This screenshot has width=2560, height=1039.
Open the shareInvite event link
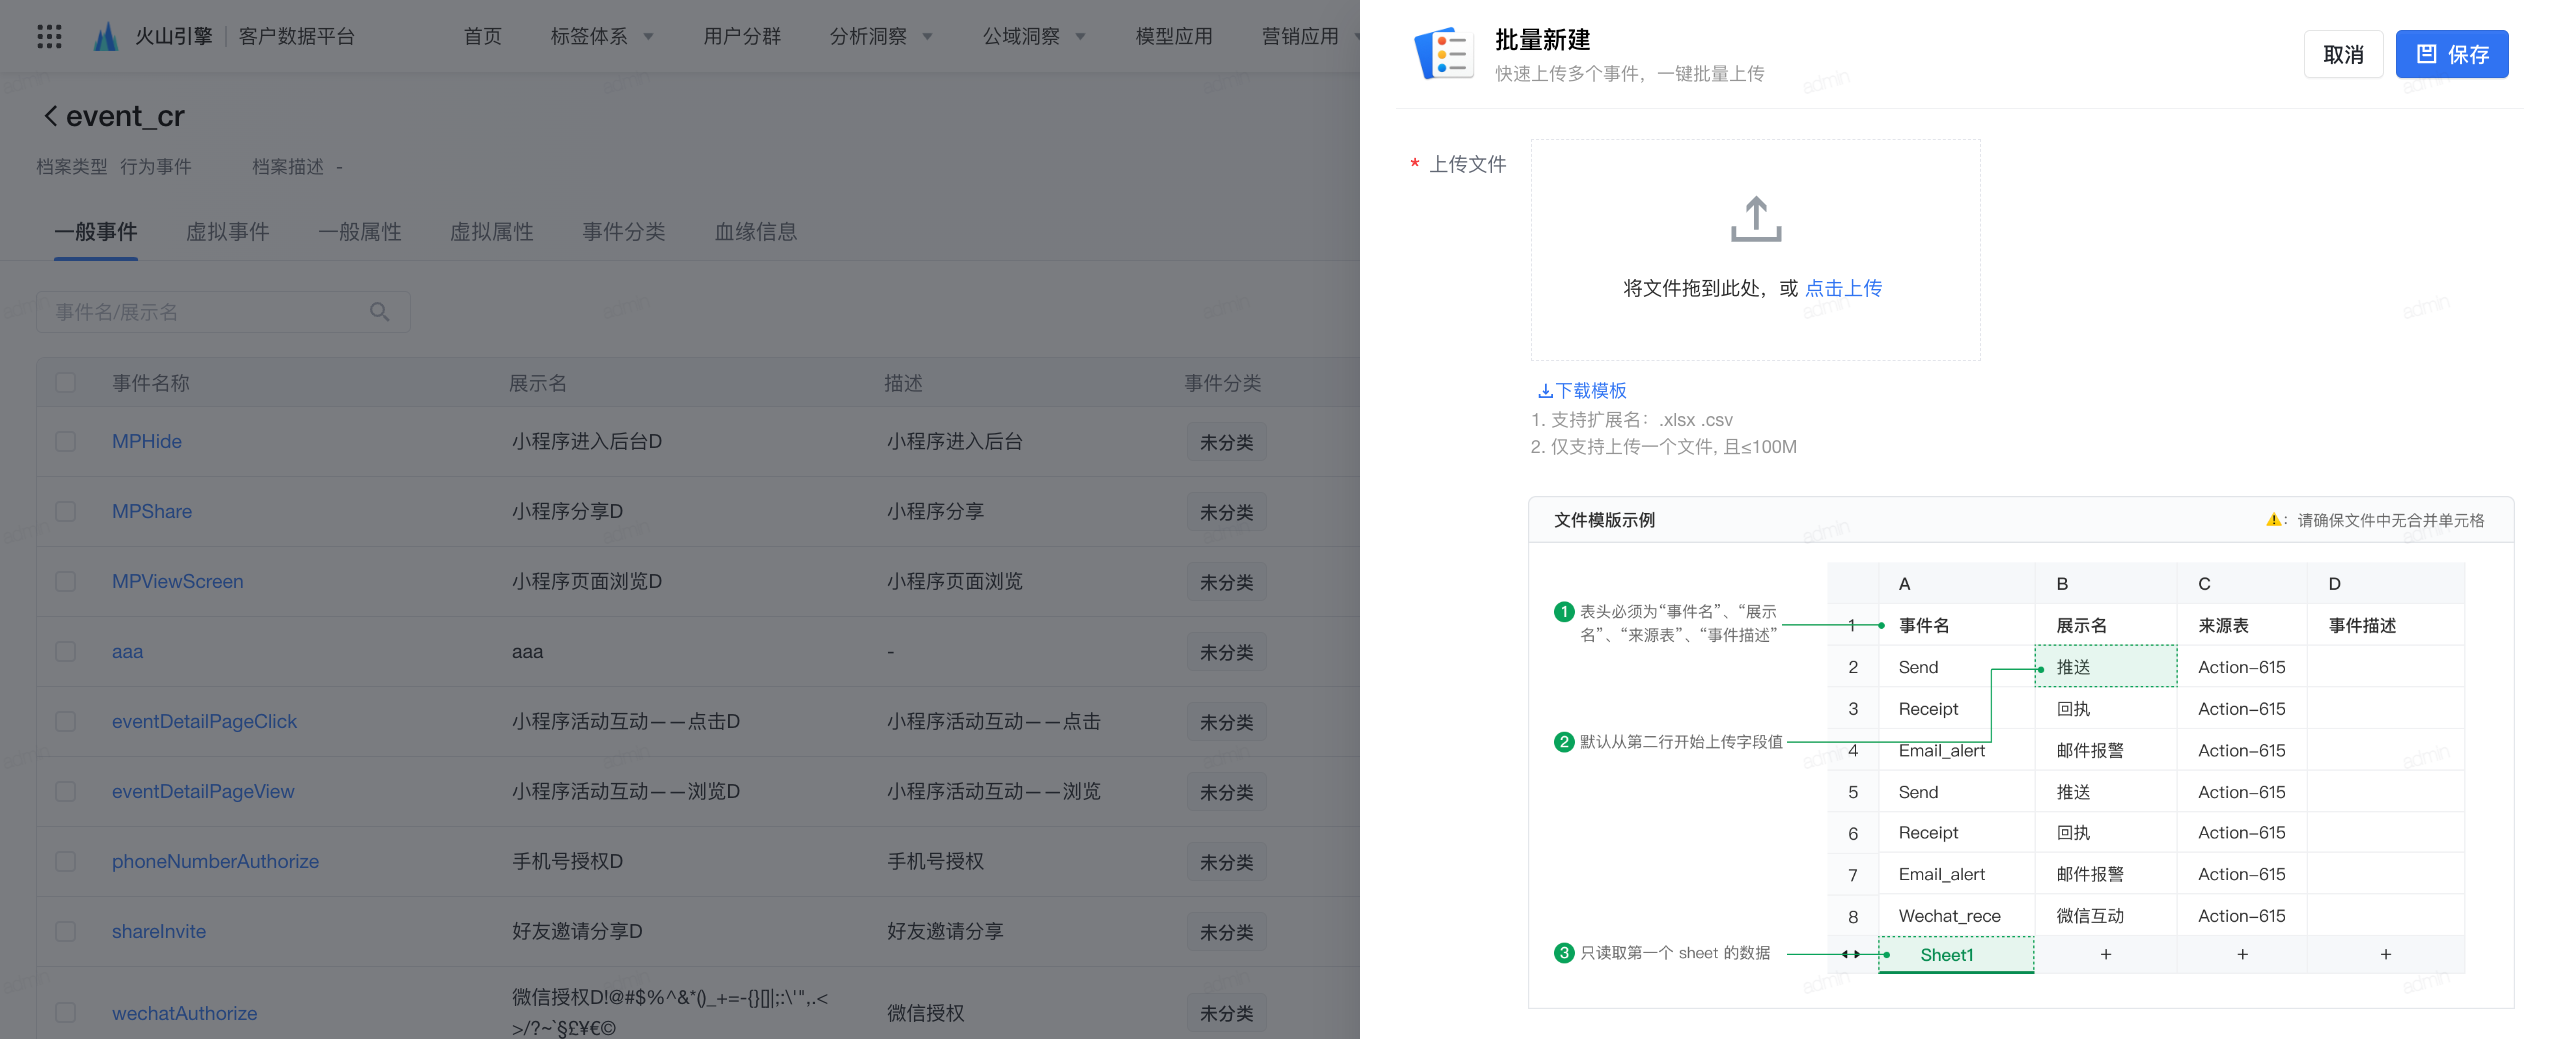click(159, 931)
